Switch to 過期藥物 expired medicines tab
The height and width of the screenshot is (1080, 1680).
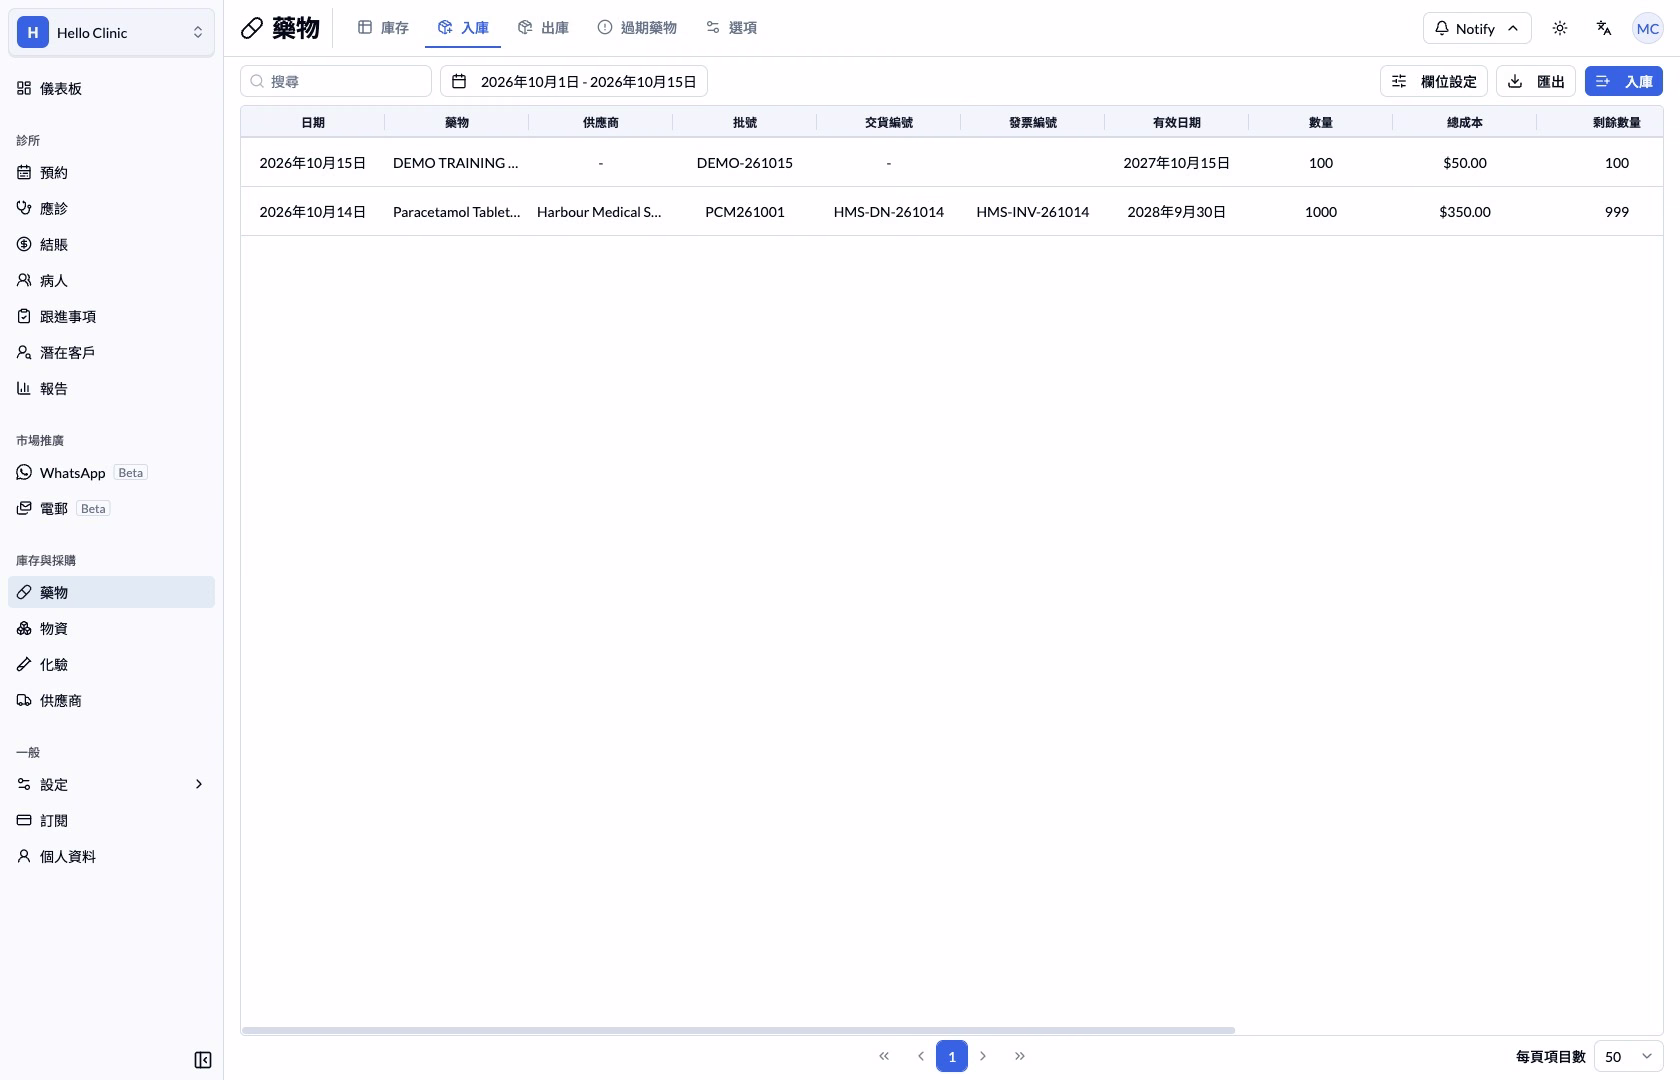click(x=637, y=28)
